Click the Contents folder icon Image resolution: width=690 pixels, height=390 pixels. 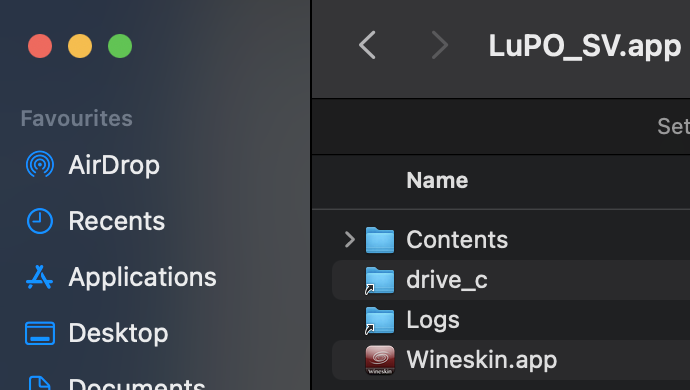(x=380, y=240)
